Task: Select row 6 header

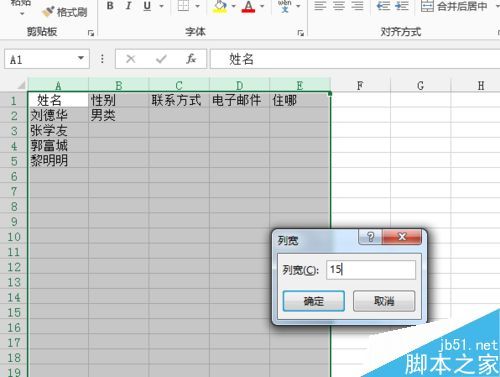Action: (14, 176)
